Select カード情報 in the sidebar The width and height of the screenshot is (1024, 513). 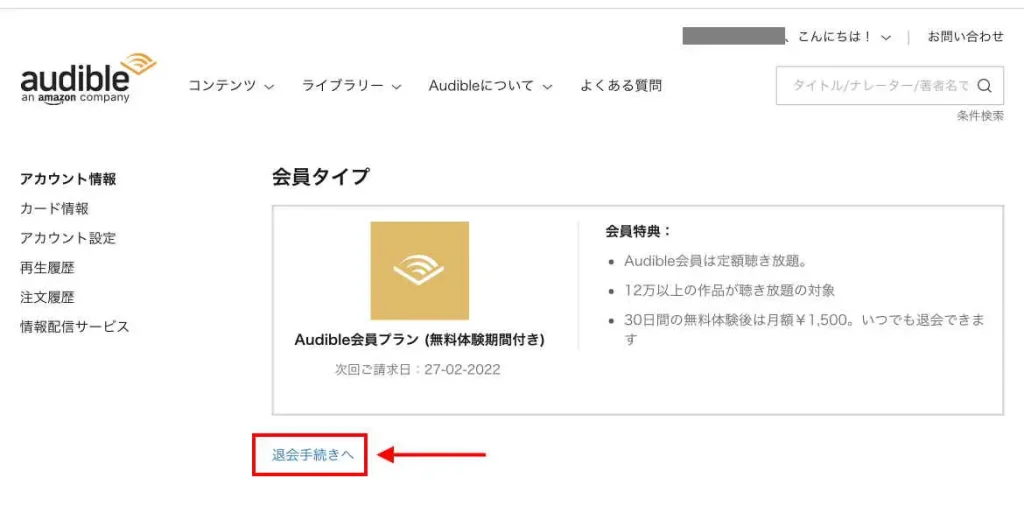pyautogui.click(x=54, y=209)
